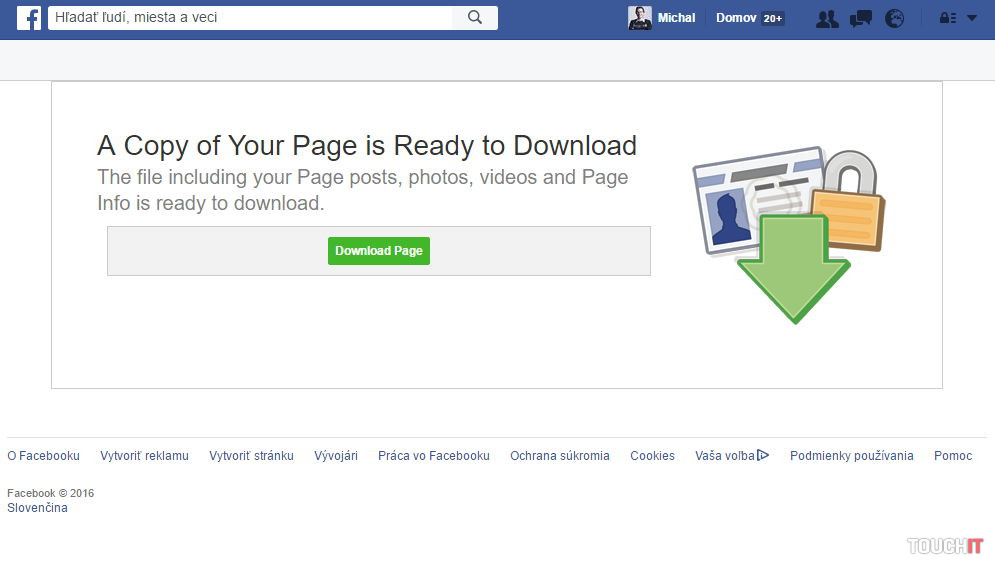This screenshot has width=995, height=565.
Task: Open 'Ochrana súkromia' footer link
Action: point(560,456)
